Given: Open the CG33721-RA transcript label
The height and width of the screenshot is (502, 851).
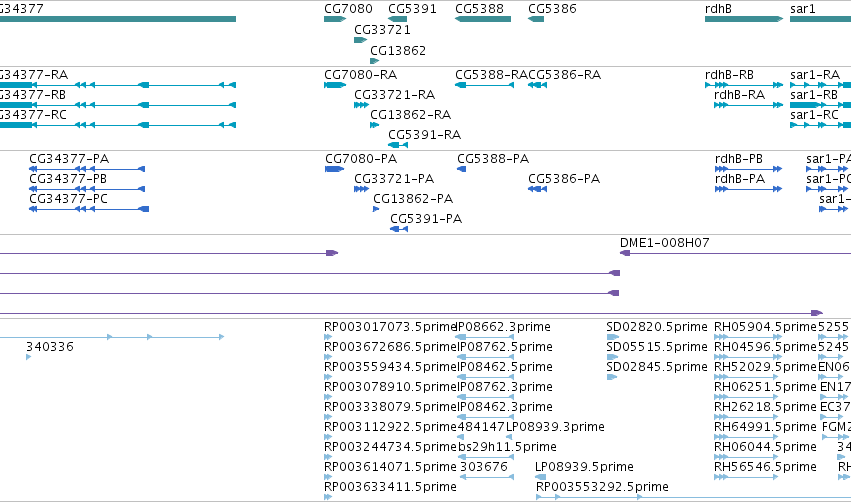Looking at the screenshot, I should [395, 95].
